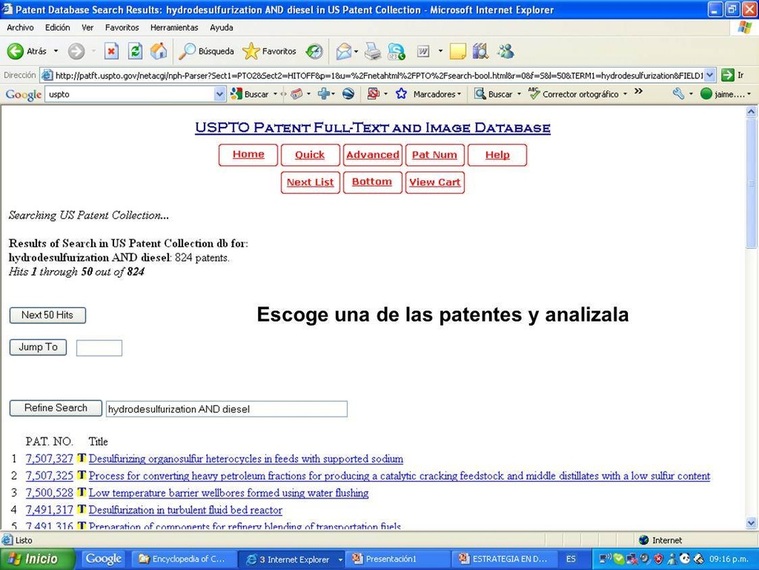Click the Refine Search query text field

(227, 409)
